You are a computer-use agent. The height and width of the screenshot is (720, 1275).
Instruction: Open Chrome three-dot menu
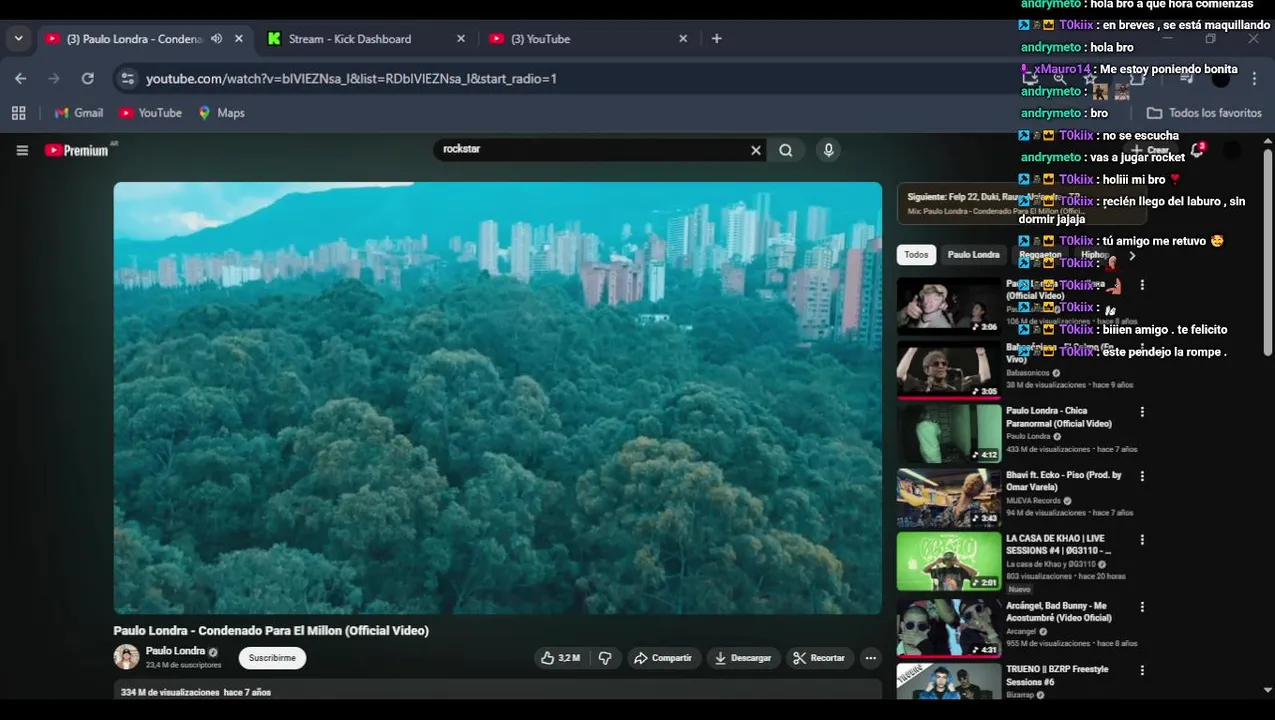coord(1254,78)
